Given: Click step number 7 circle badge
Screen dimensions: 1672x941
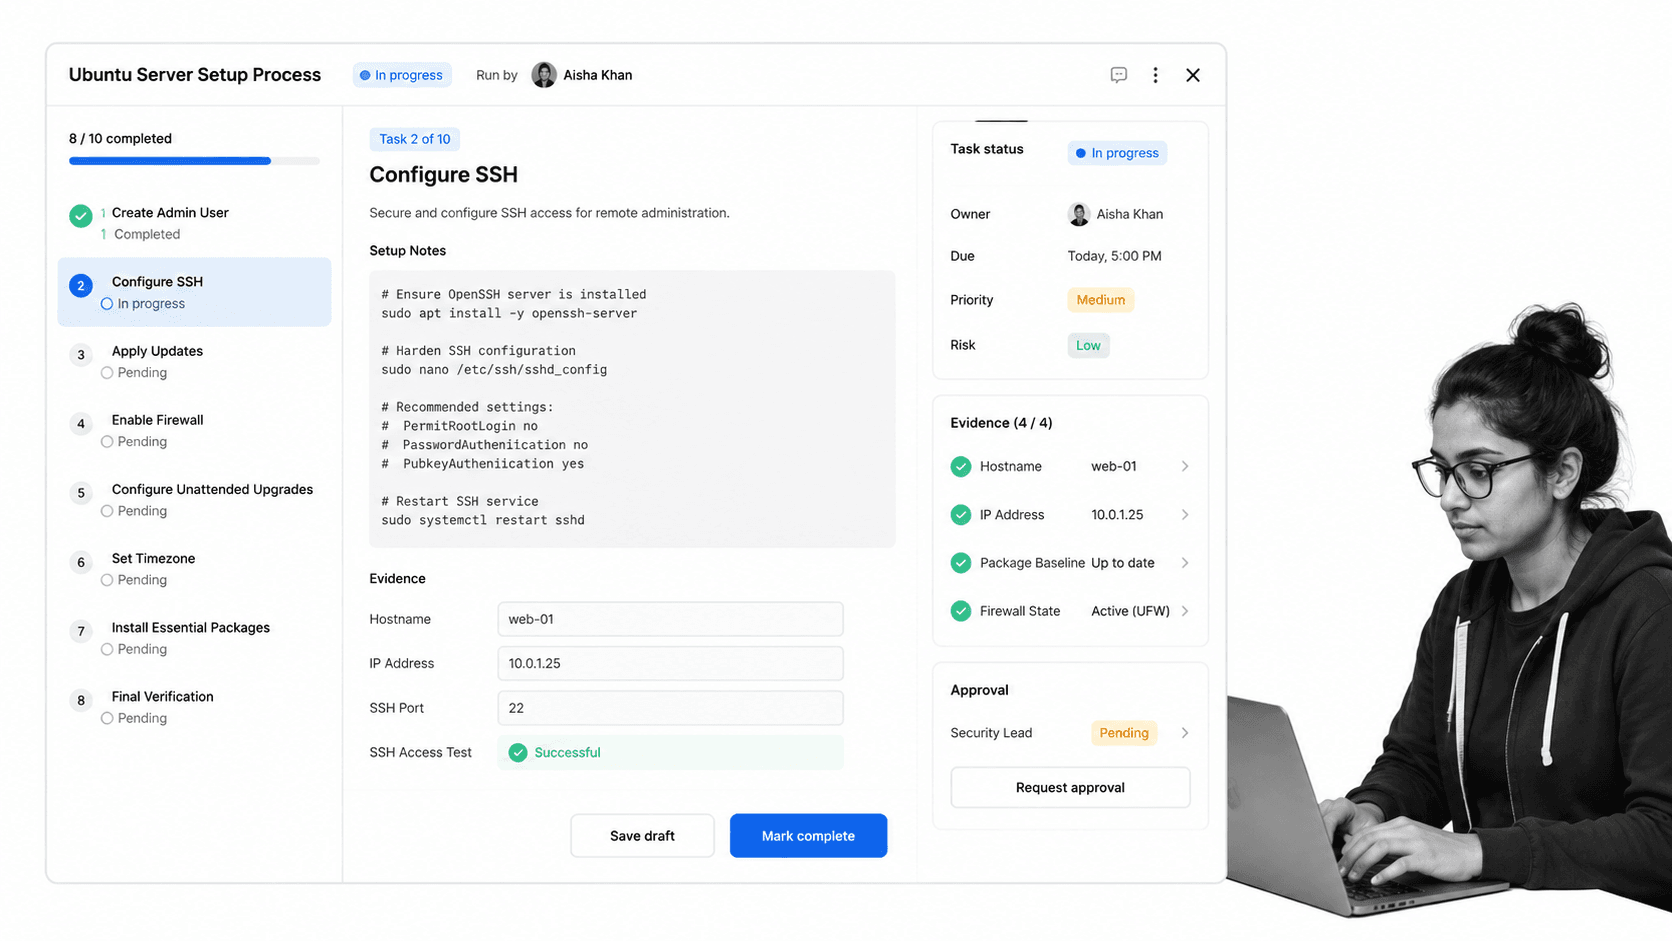Looking at the screenshot, I should point(81,630).
